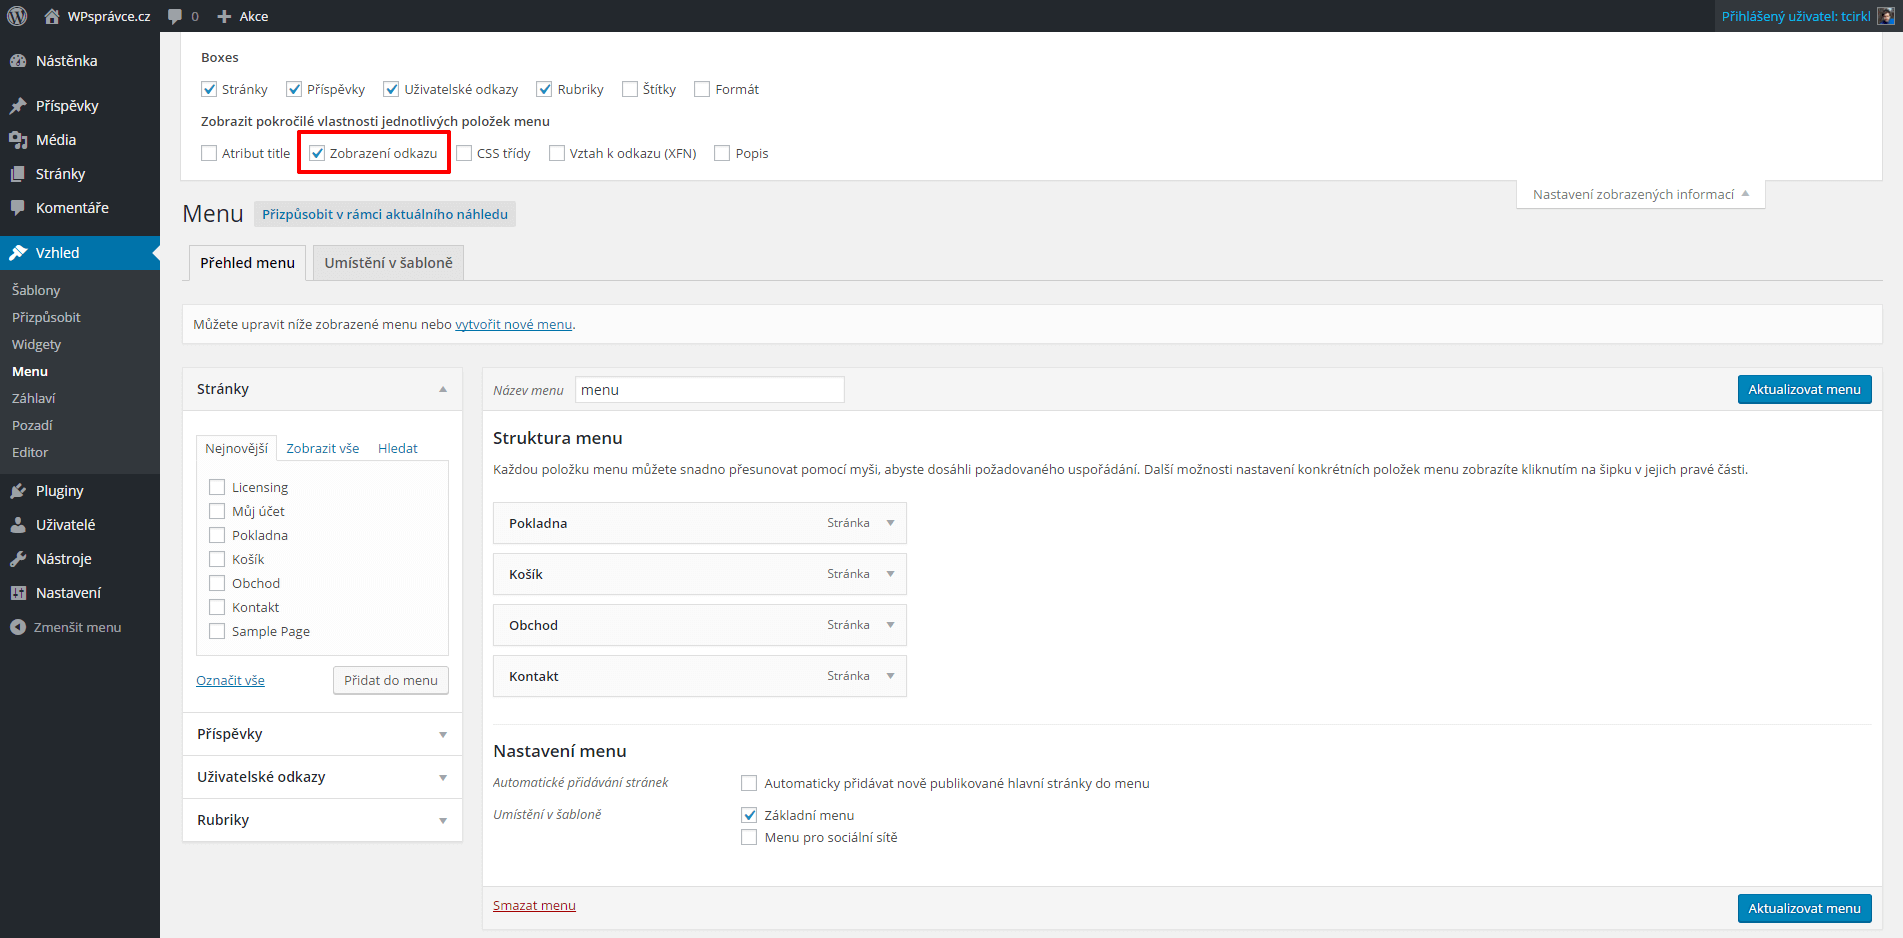Click the user avatar in admin bar

point(1885,16)
